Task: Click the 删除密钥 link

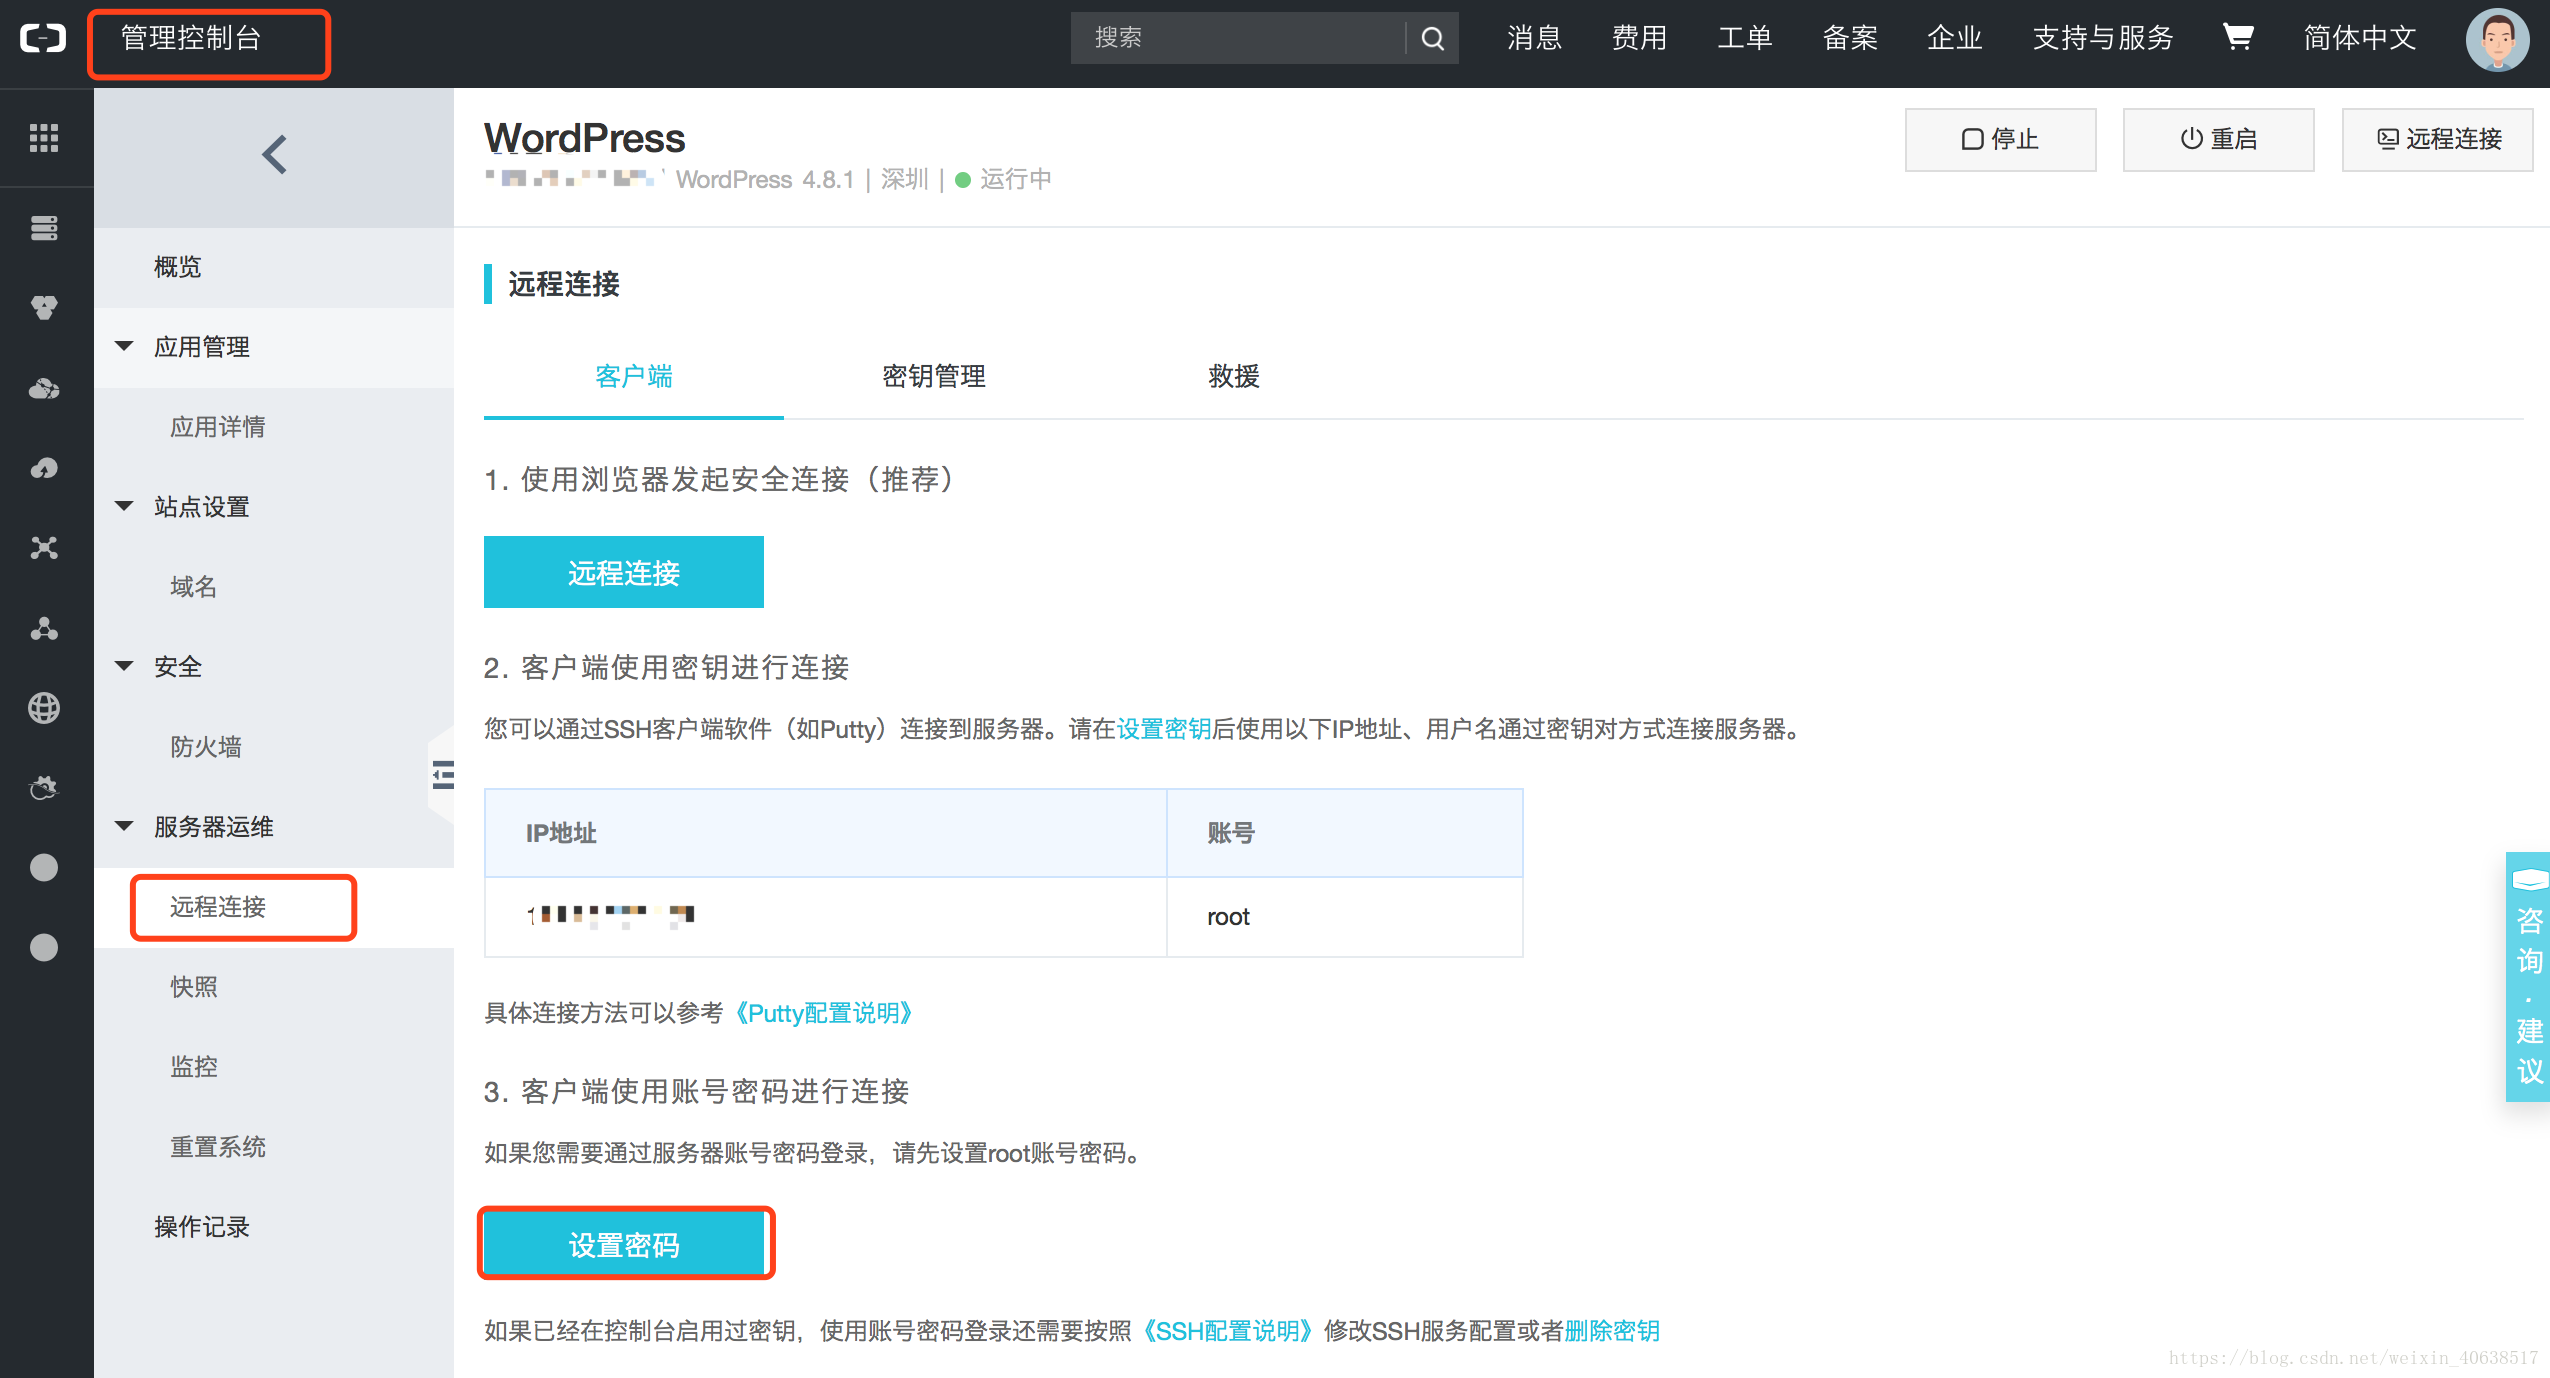Action: click(x=1612, y=1331)
